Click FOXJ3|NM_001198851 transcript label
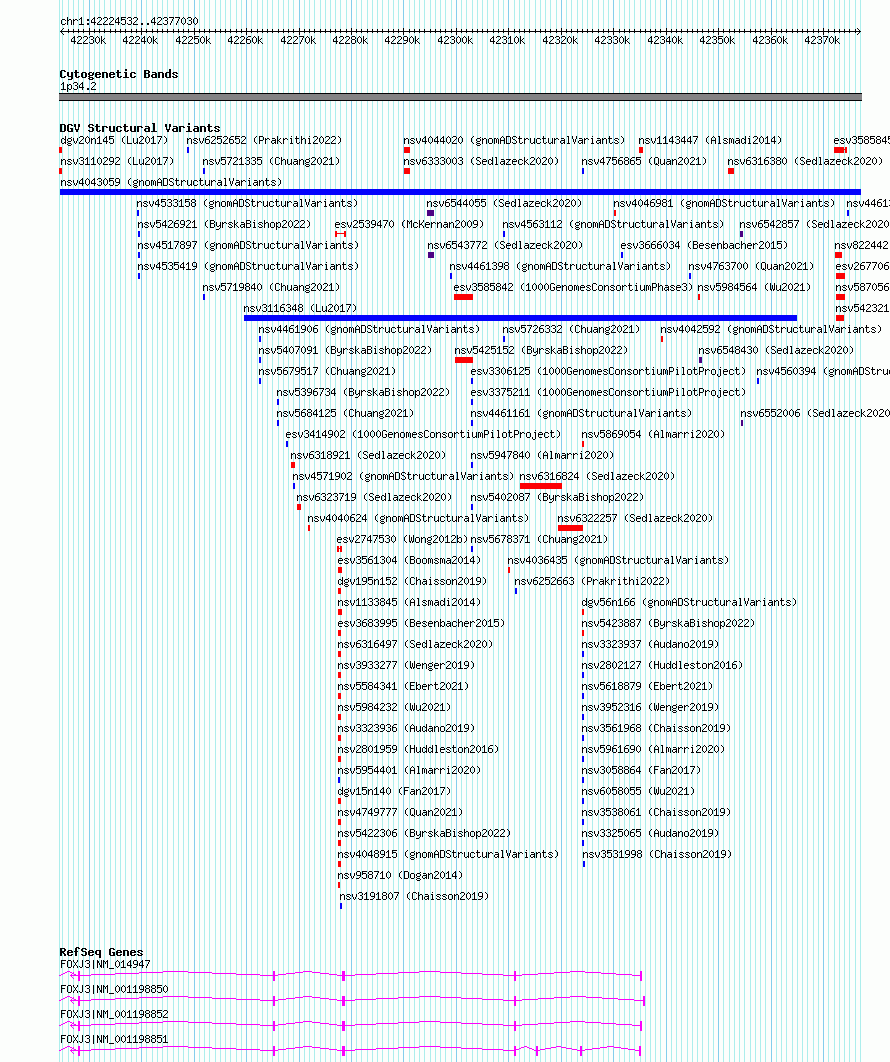This screenshot has width=890, height=1062. pyautogui.click(x=114, y=1040)
